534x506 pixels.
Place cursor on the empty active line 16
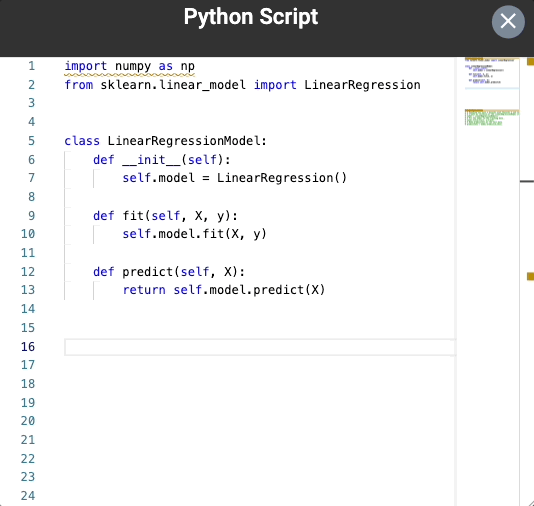click(260, 347)
